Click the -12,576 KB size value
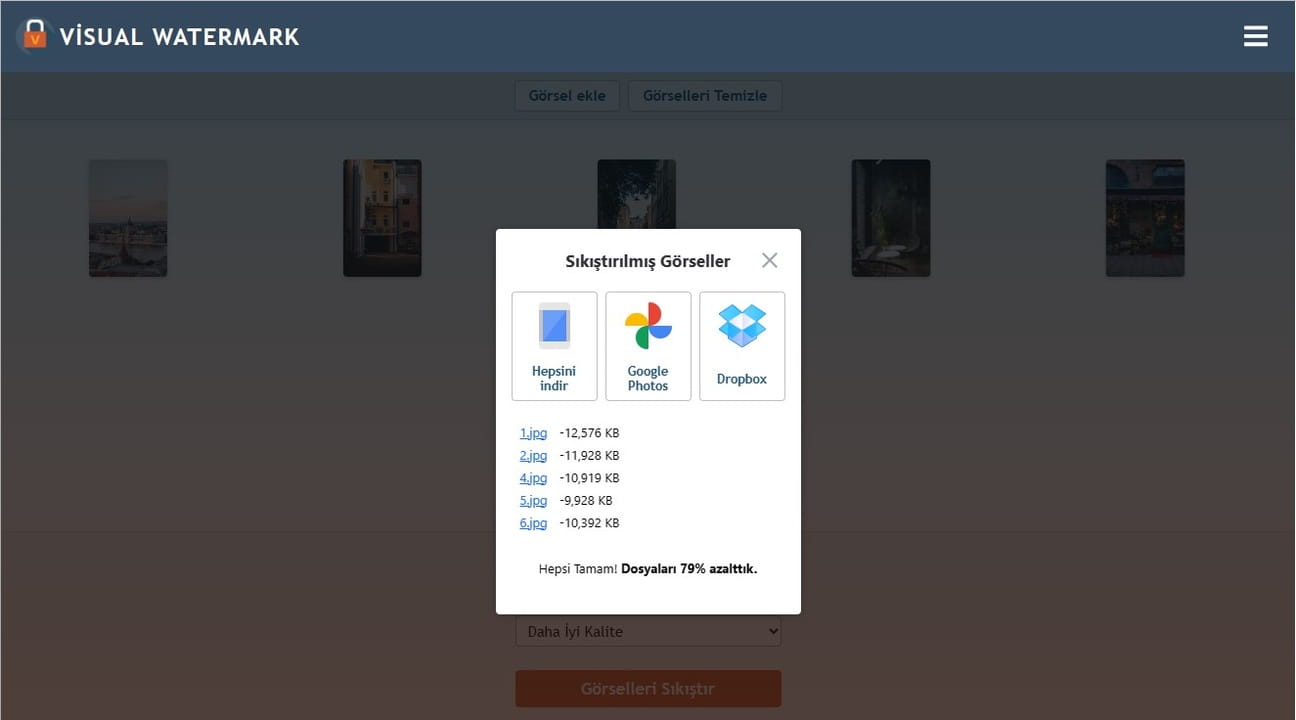The height and width of the screenshot is (720, 1296). tap(589, 433)
